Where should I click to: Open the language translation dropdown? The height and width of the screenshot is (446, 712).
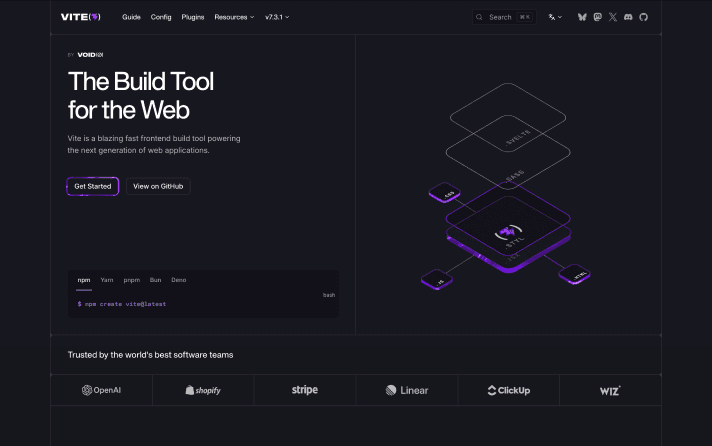555,17
